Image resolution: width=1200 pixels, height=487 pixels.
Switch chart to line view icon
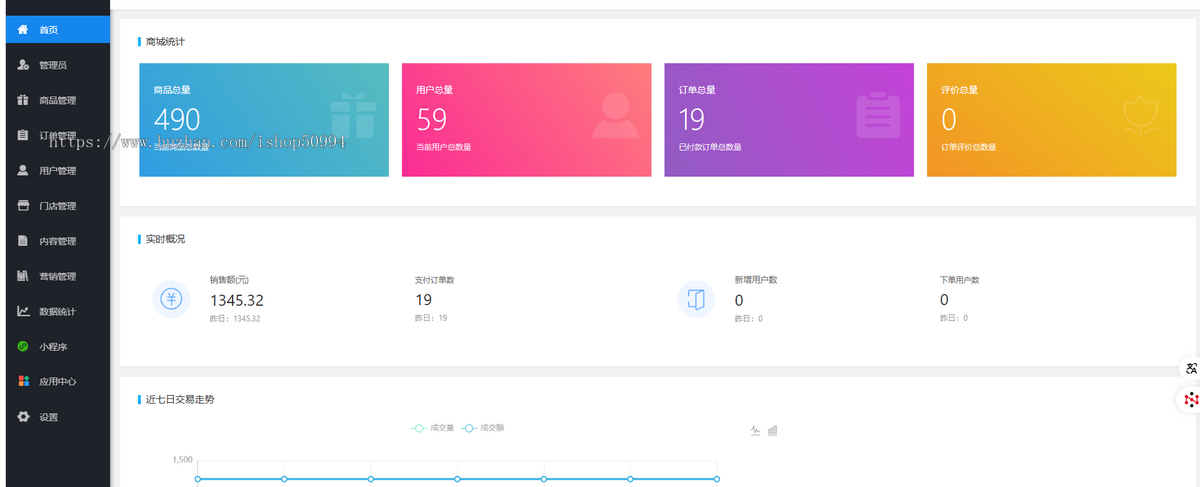(x=755, y=431)
